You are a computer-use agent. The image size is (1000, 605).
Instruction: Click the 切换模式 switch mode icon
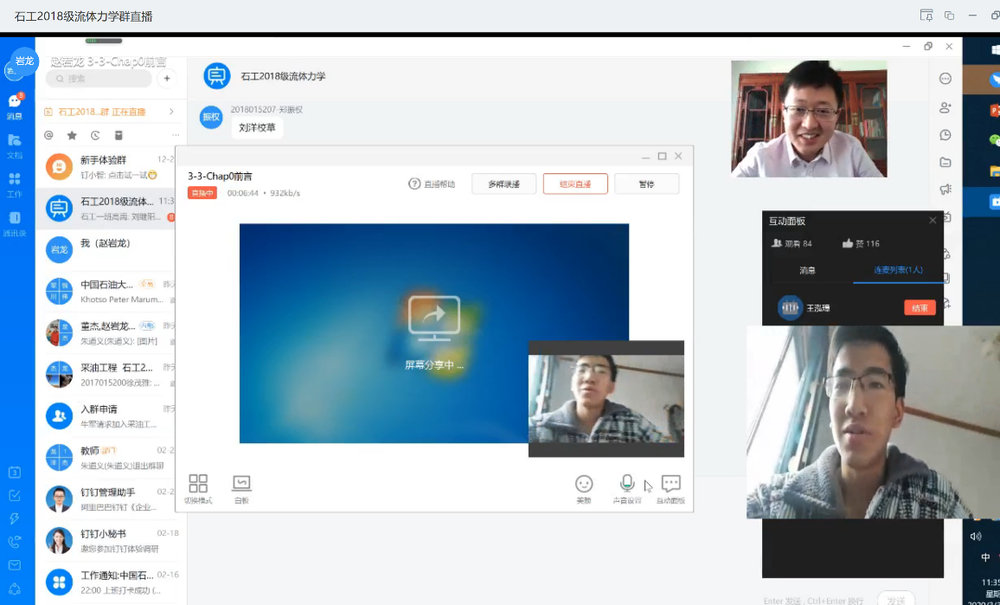tap(198, 487)
